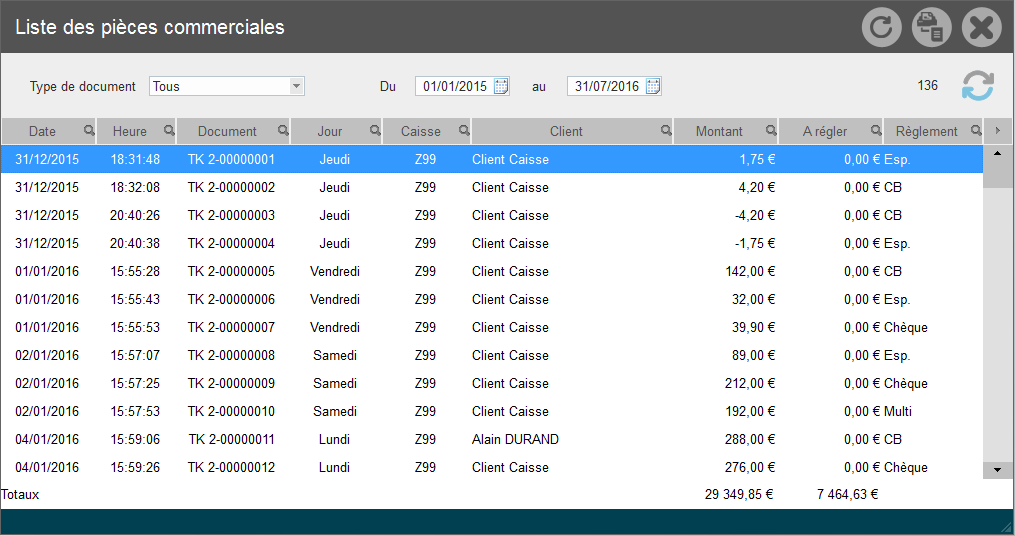This screenshot has height=536, width=1015.
Task: Click total to pay 7 464,63 €
Action: (847, 494)
